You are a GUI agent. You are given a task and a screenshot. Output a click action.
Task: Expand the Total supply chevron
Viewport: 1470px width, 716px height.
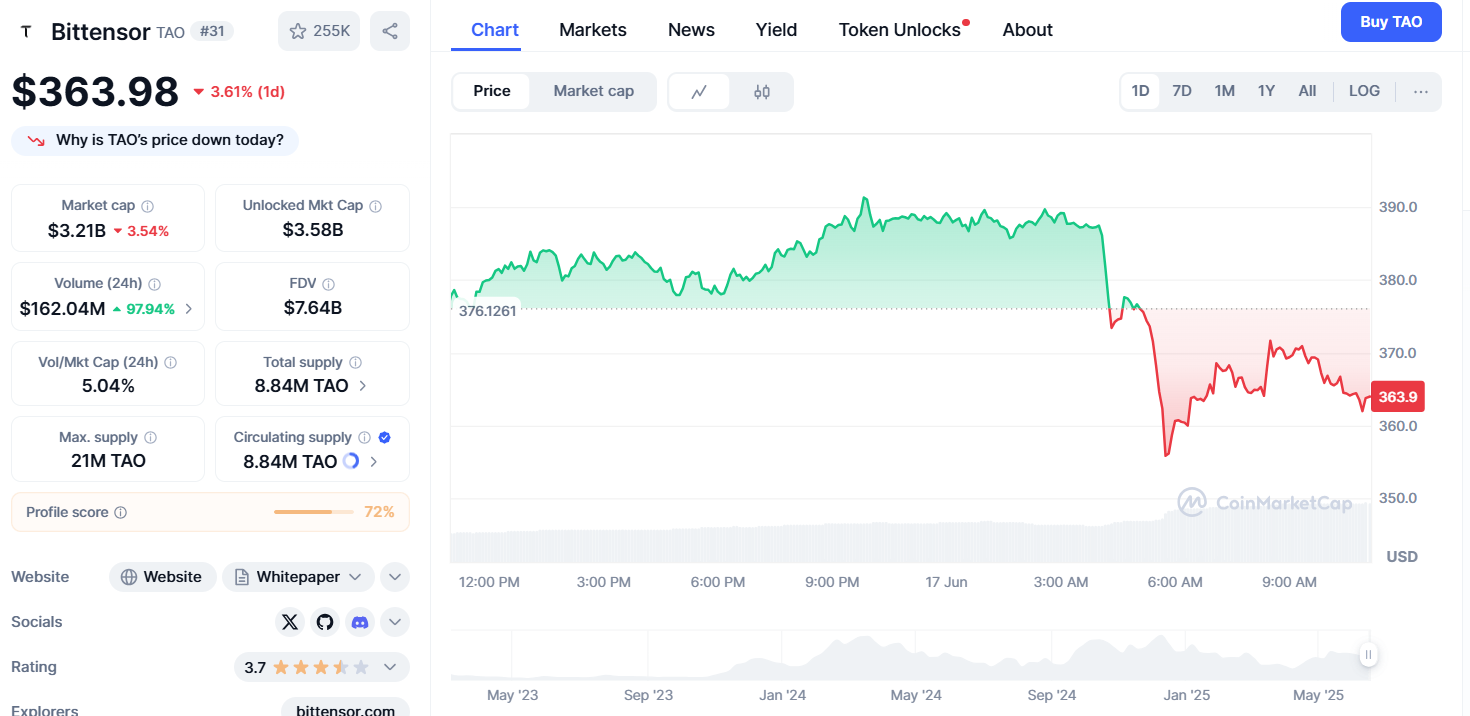point(362,386)
